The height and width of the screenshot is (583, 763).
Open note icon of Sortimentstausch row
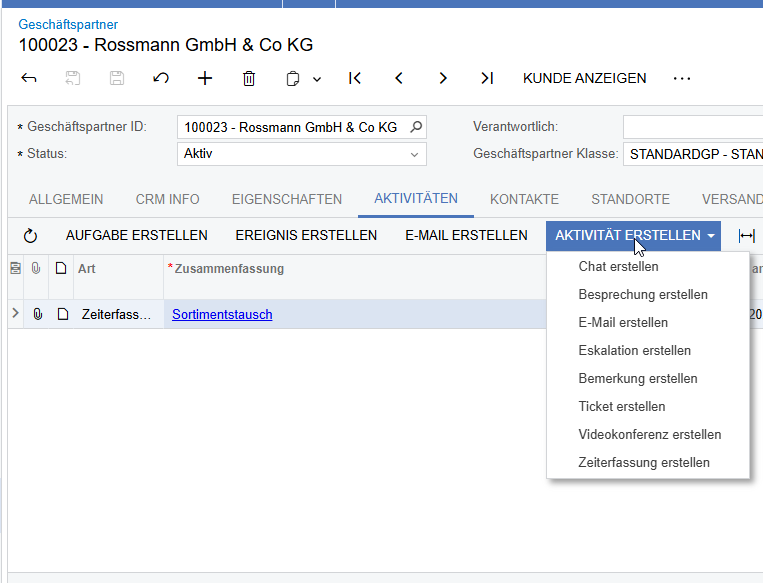pos(63,314)
